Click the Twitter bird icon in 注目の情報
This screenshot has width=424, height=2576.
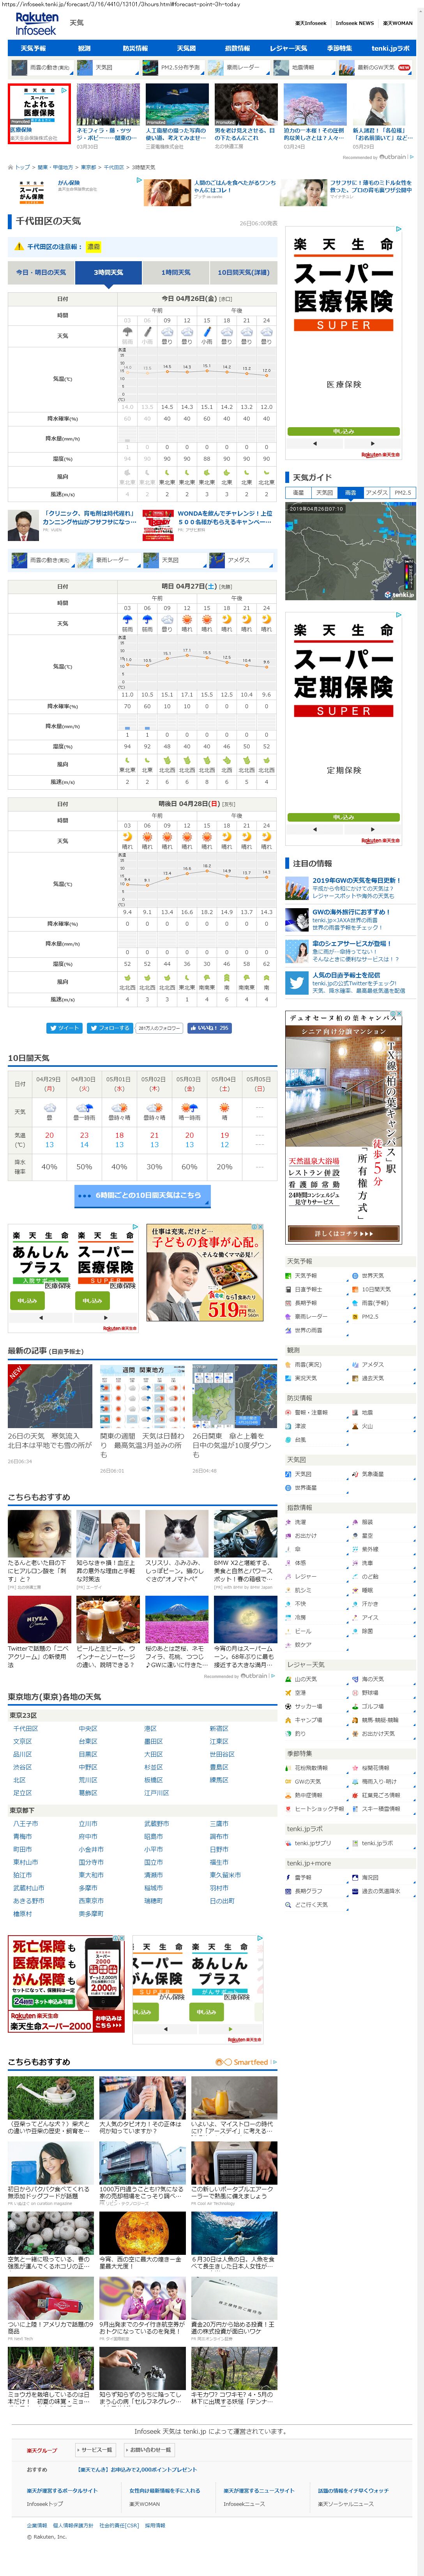coord(297,983)
